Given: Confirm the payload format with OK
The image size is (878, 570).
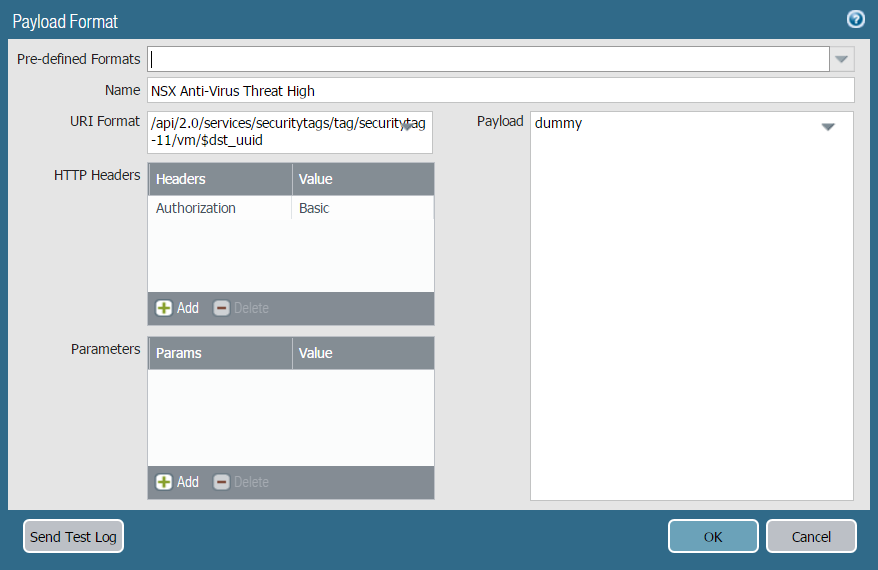Looking at the screenshot, I should (713, 536).
